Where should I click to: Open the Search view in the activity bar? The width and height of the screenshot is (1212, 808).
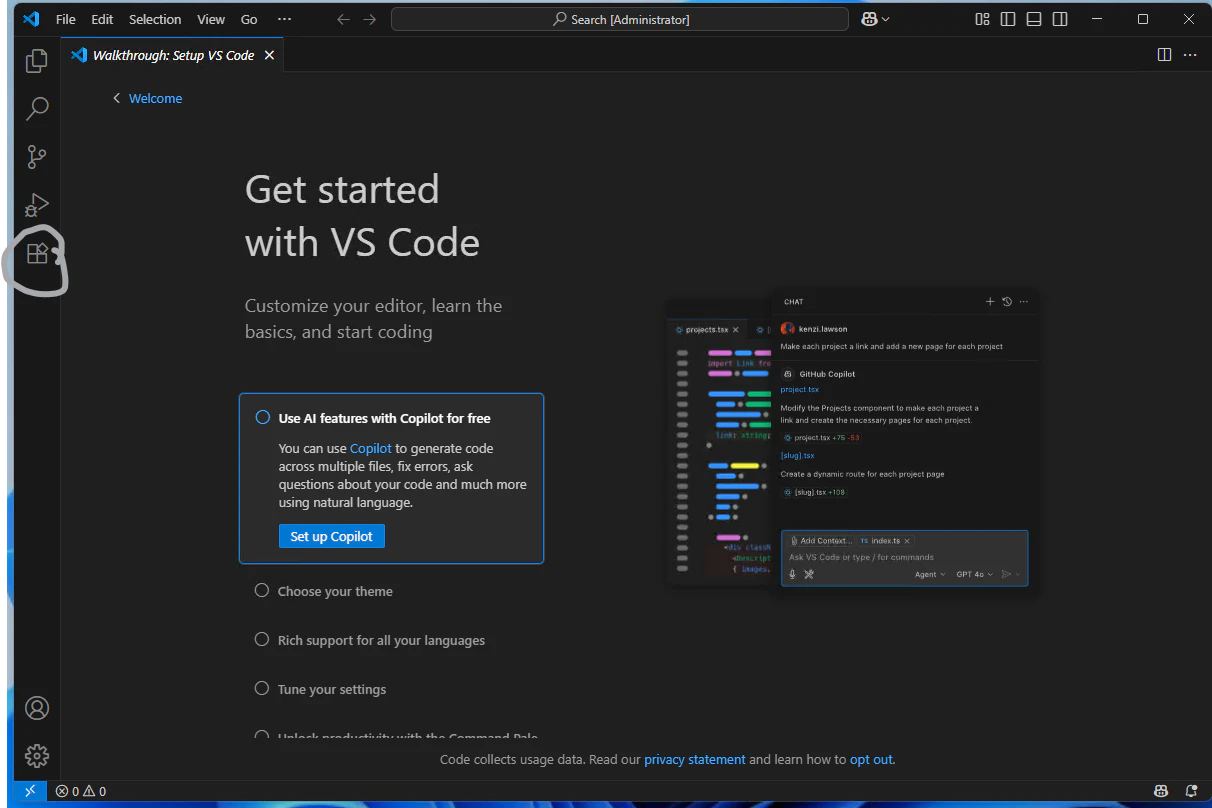pos(37,108)
